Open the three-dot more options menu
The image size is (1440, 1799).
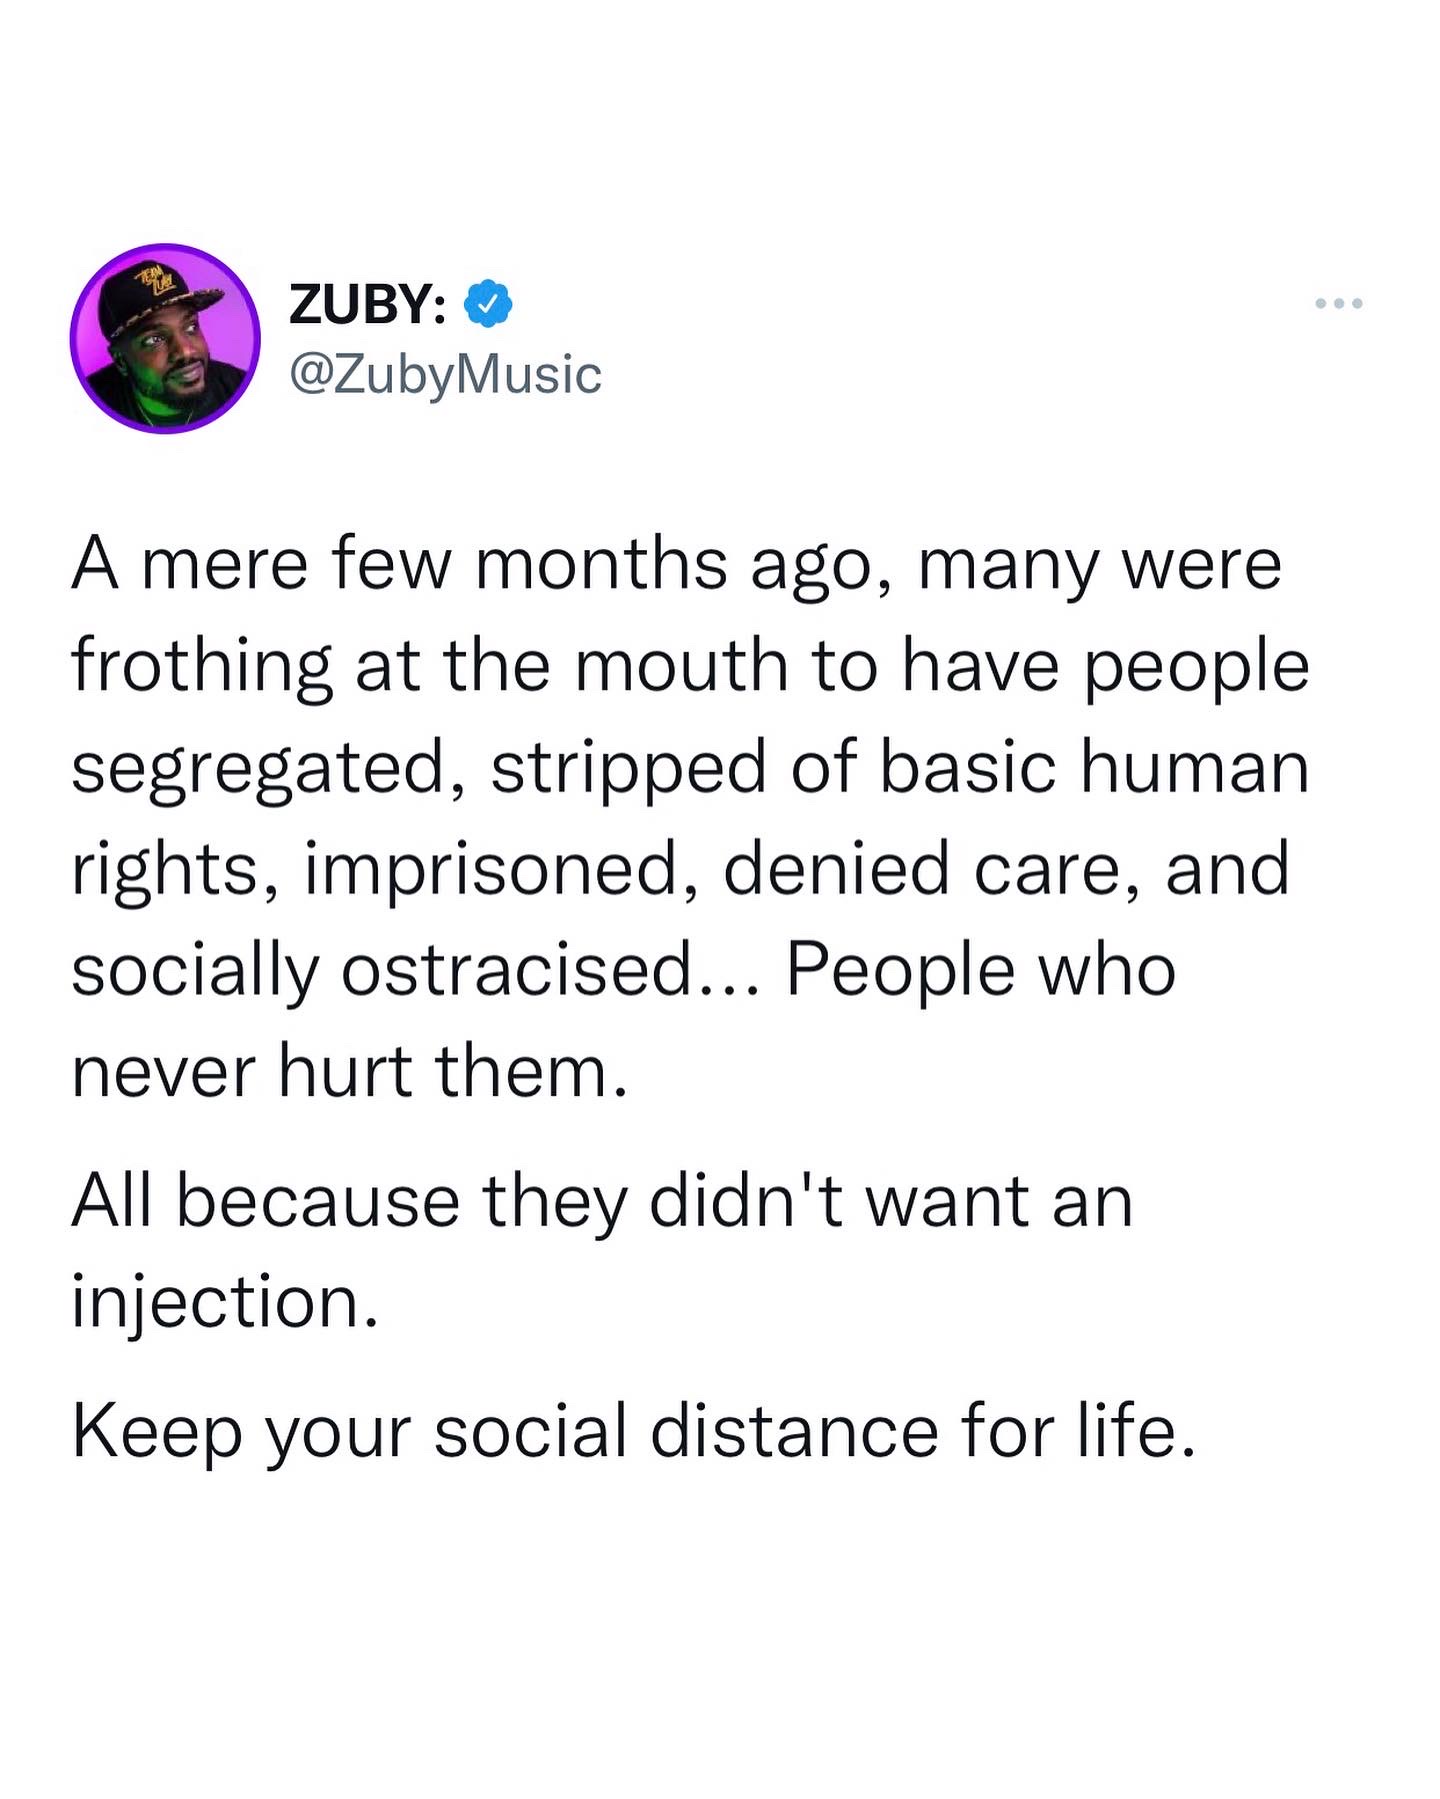click(x=1339, y=303)
